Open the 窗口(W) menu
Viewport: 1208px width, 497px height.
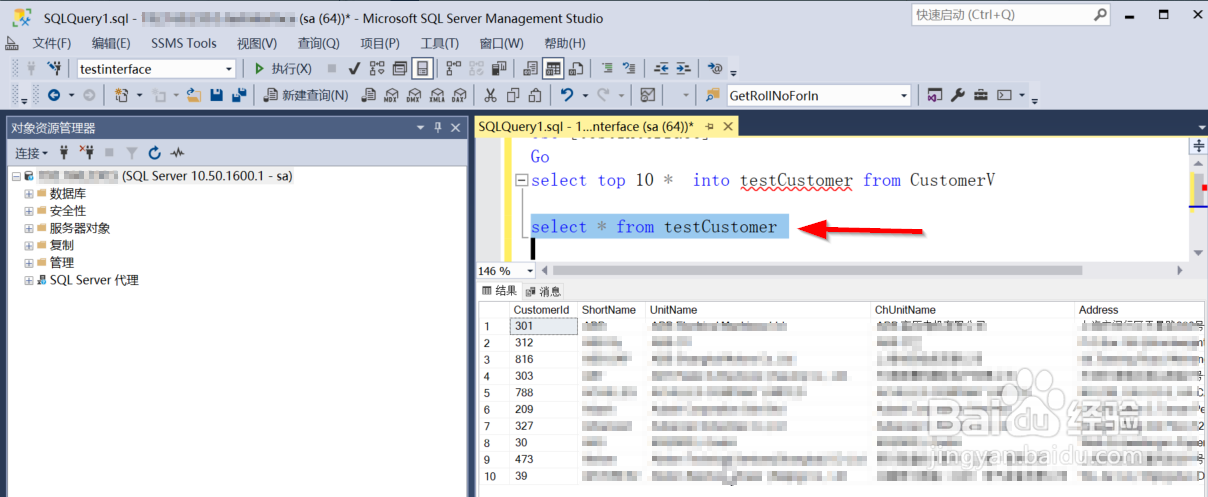tap(501, 43)
